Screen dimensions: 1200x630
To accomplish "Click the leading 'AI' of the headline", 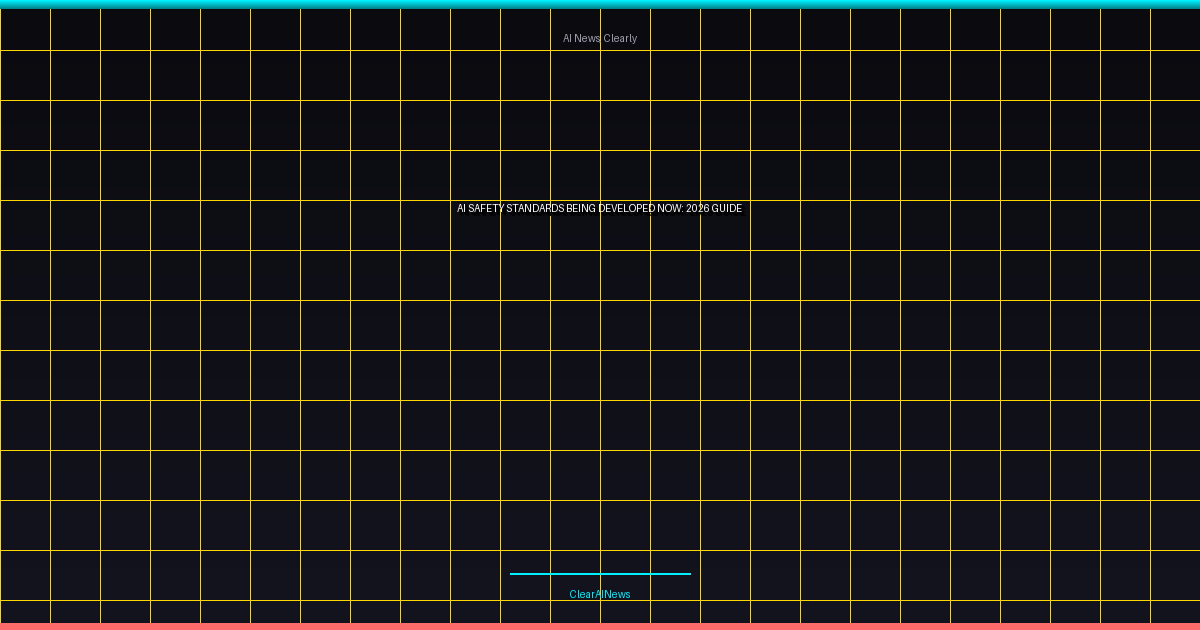I will click(x=462, y=209).
